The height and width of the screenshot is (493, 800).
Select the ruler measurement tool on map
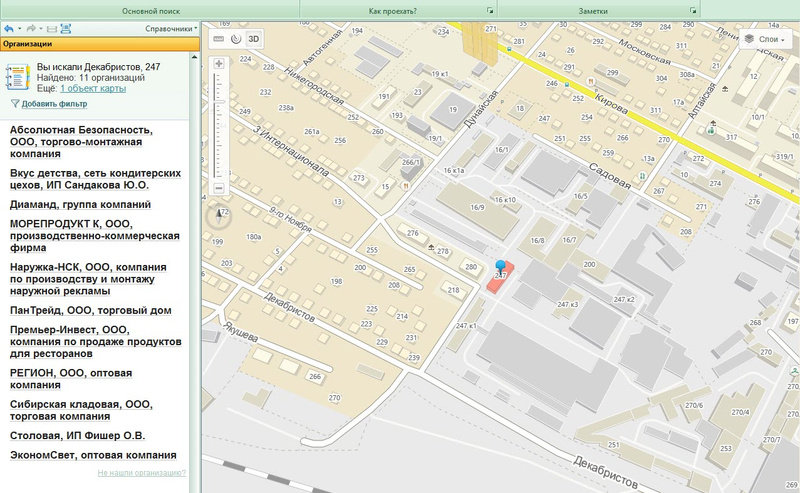218,39
